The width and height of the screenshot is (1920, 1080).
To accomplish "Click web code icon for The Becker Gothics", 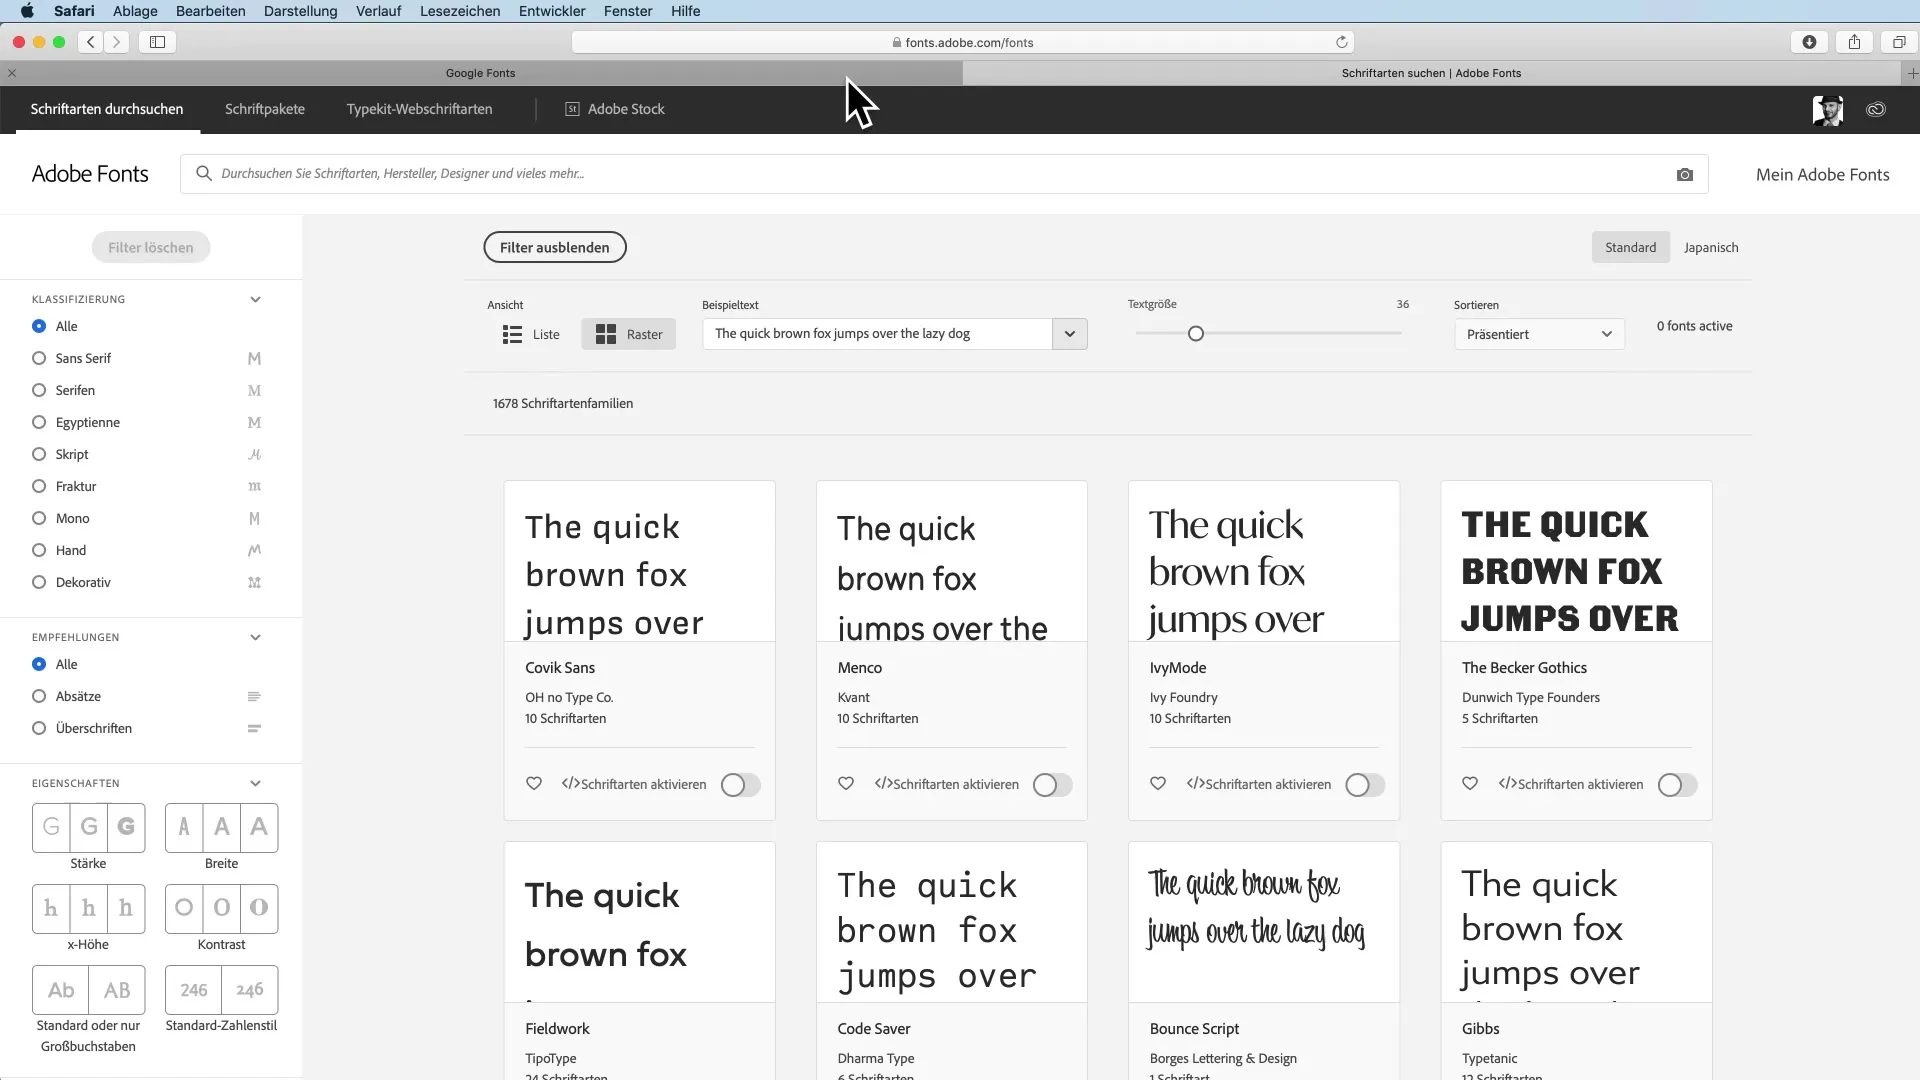I will click(x=1507, y=784).
